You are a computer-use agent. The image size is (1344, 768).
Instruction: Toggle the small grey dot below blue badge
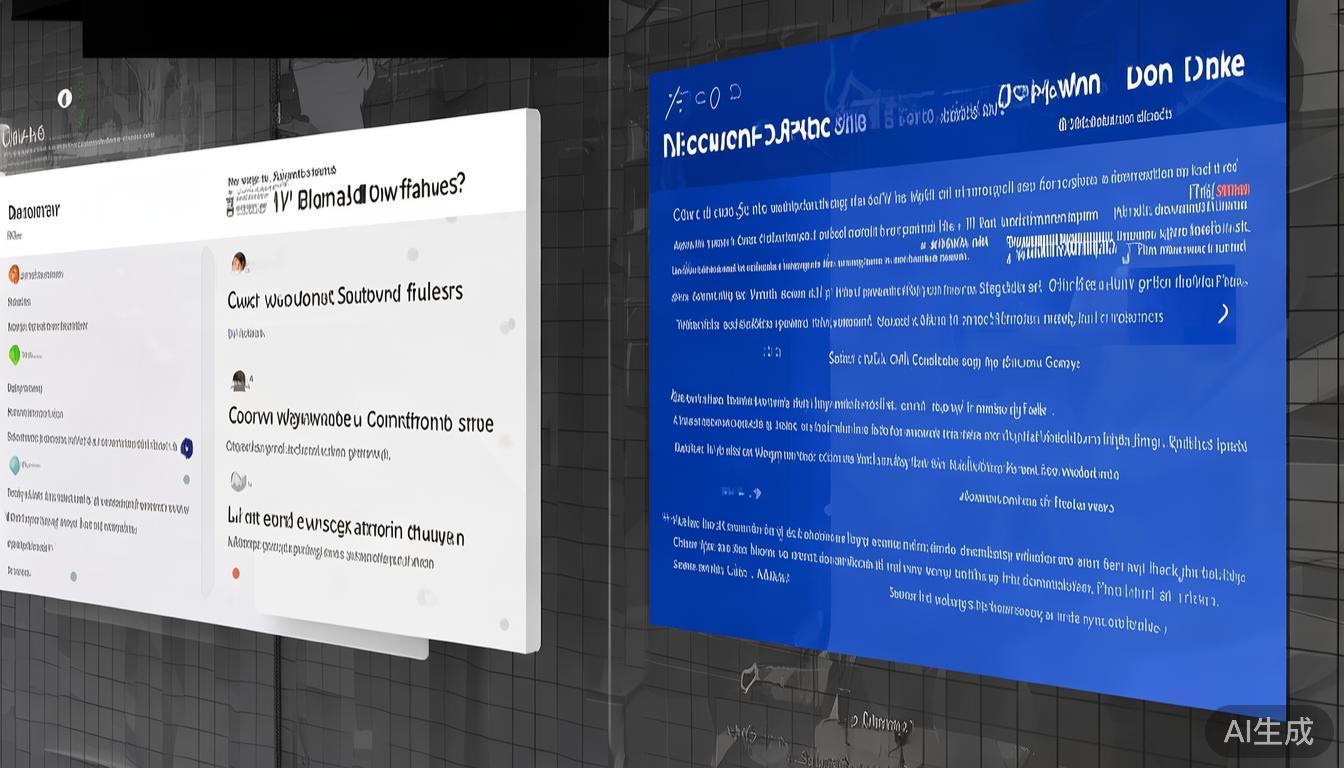pos(186,479)
